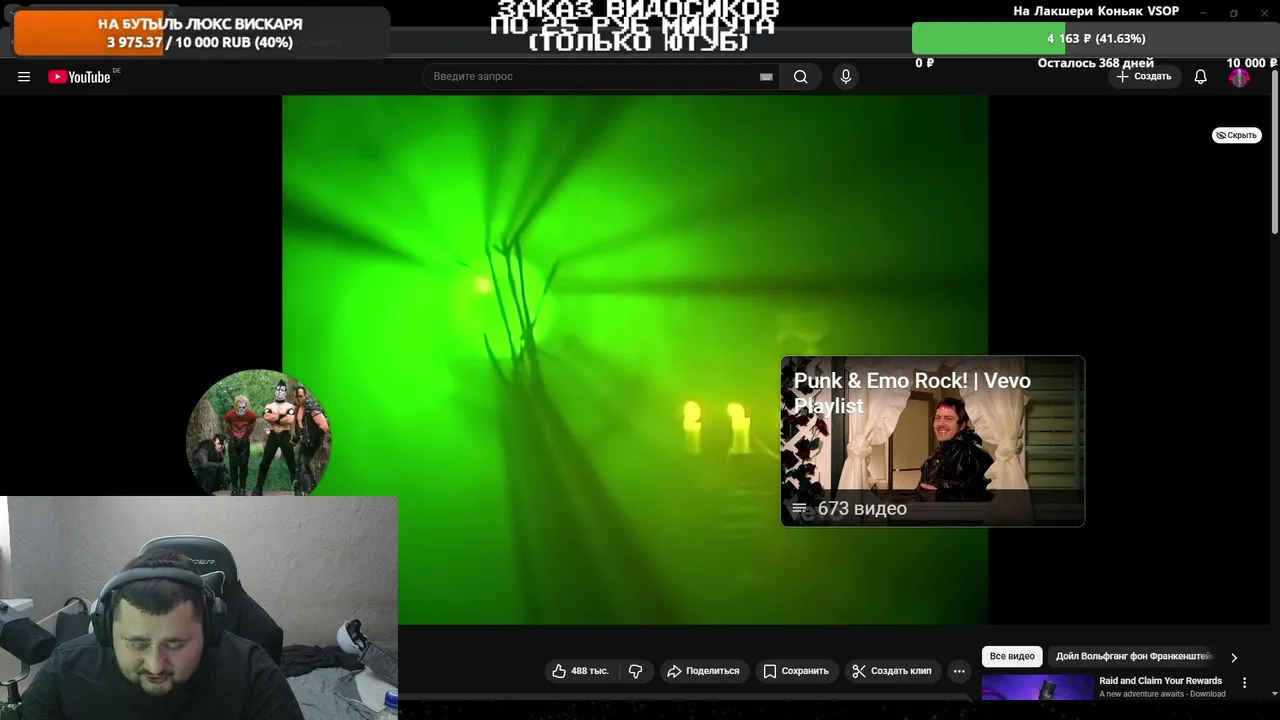
Task: Start voice search with the microphone
Action: pyautogui.click(x=845, y=77)
